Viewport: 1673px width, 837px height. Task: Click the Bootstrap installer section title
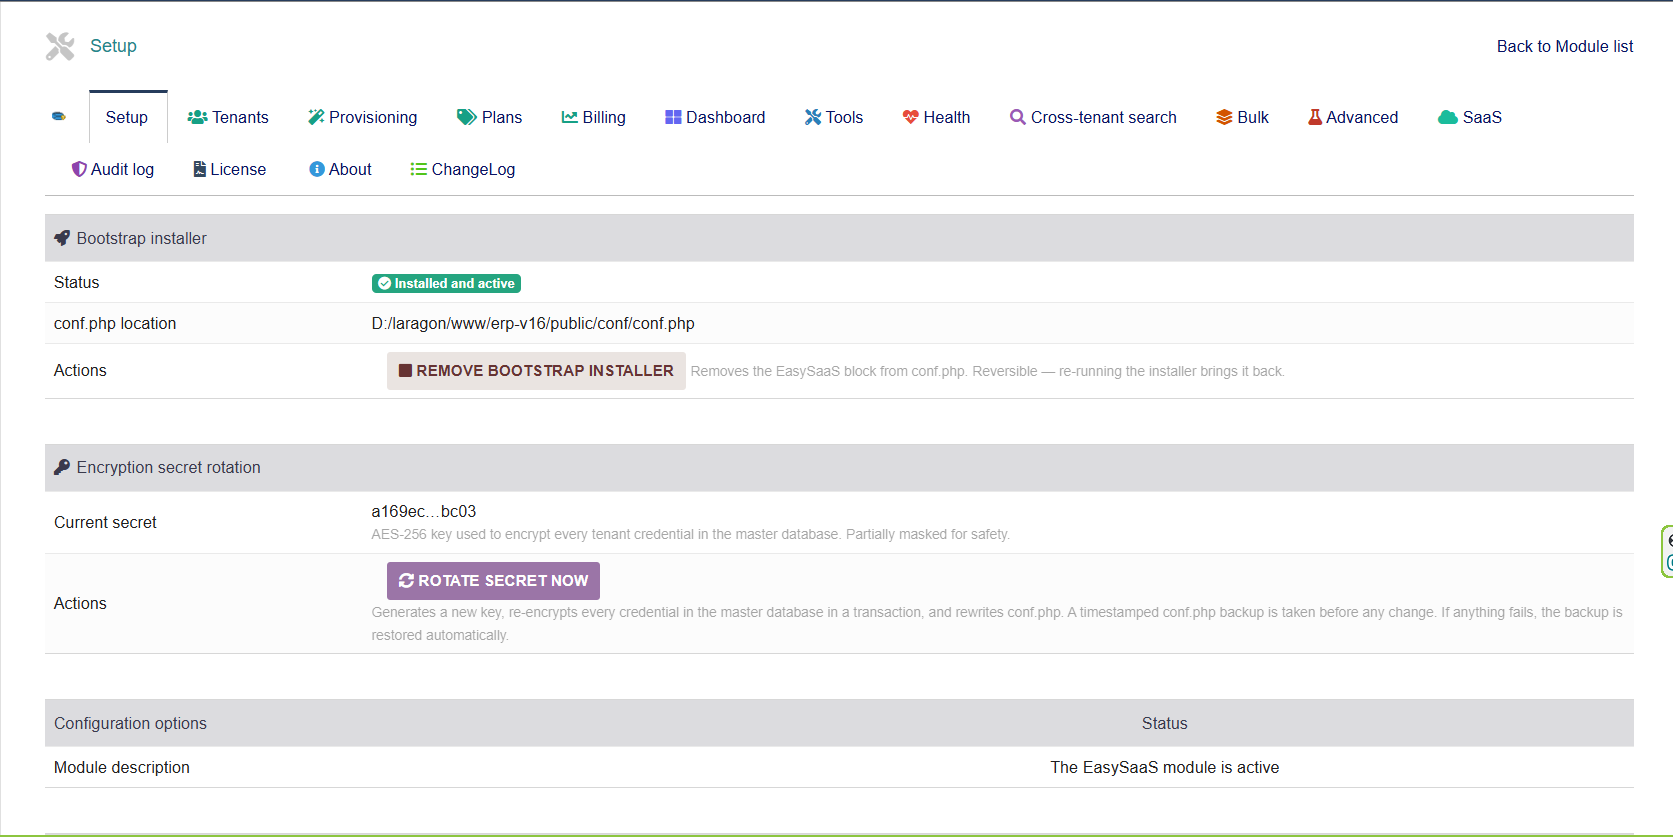click(142, 238)
